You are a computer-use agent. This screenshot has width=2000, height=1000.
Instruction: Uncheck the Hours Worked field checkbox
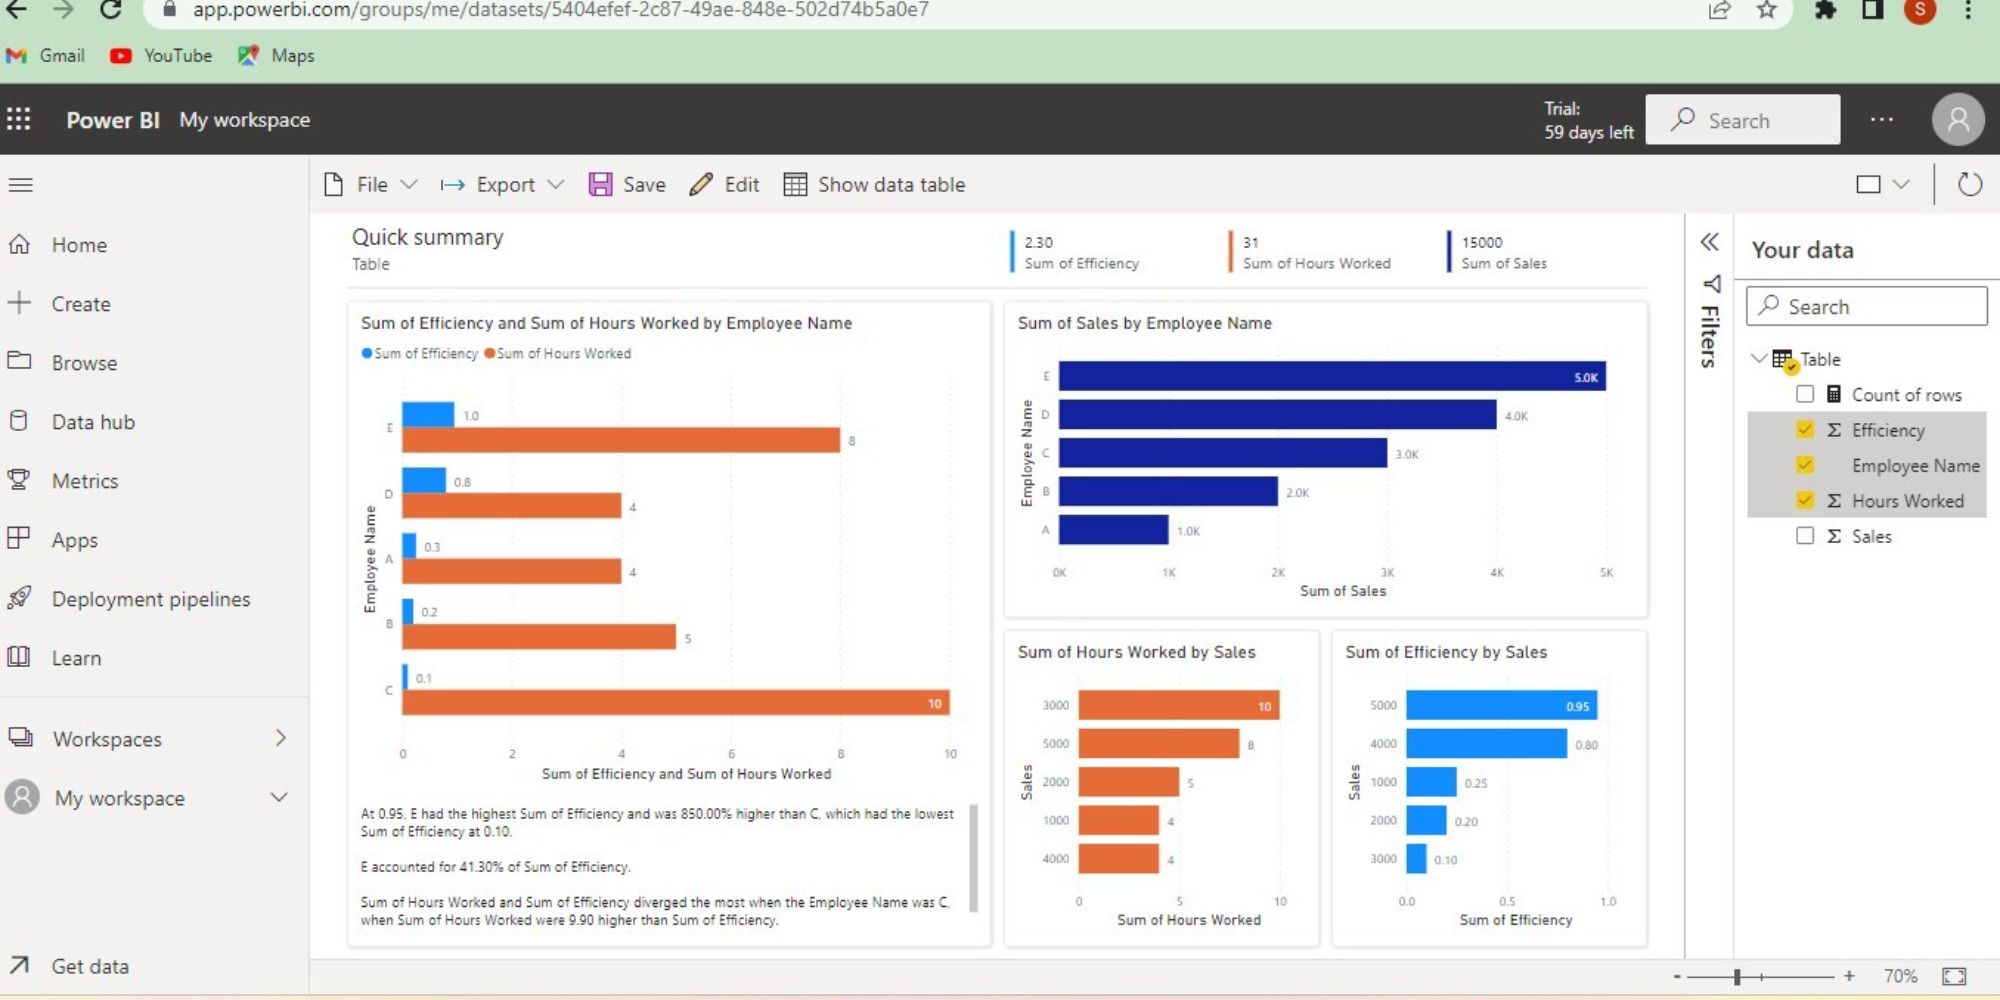[x=1805, y=500]
